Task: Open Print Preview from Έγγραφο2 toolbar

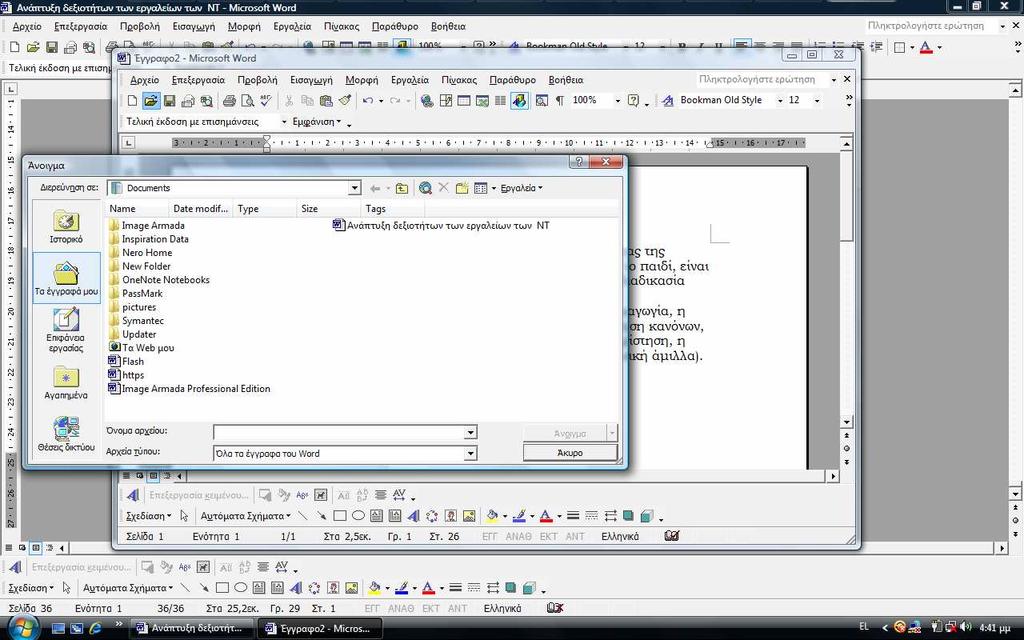Action: point(247,101)
